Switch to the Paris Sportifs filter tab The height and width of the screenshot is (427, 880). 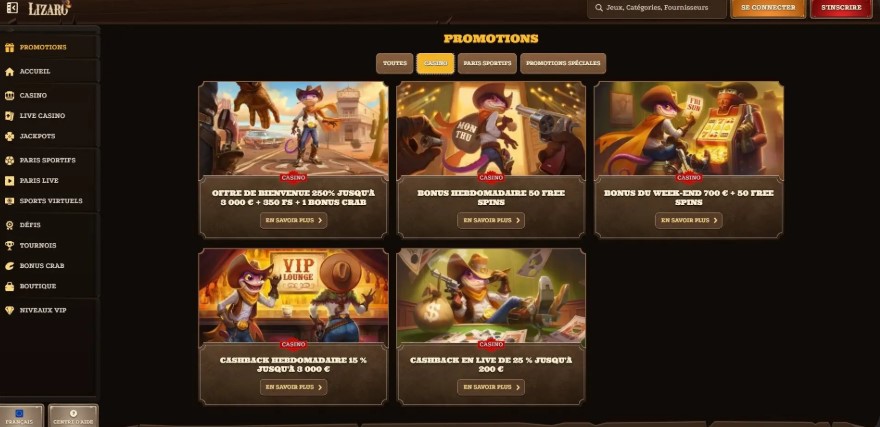click(x=487, y=63)
